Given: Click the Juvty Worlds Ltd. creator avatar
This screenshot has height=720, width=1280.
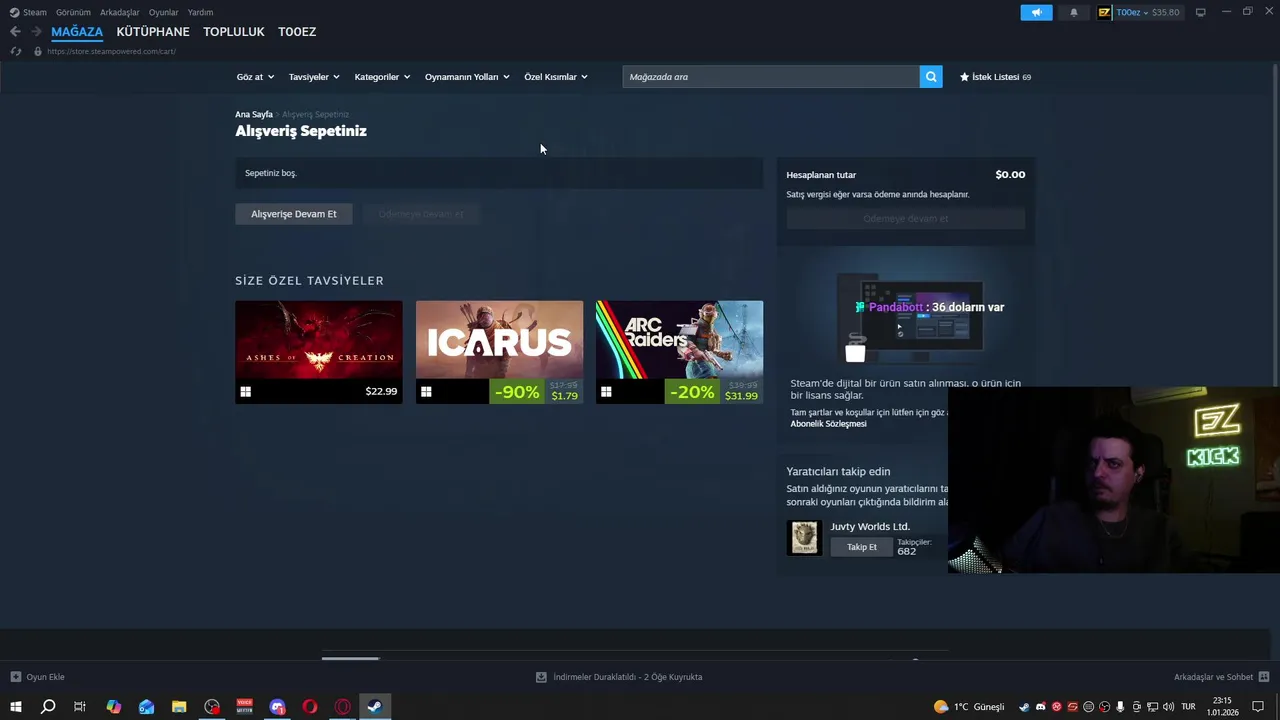Looking at the screenshot, I should [804, 538].
